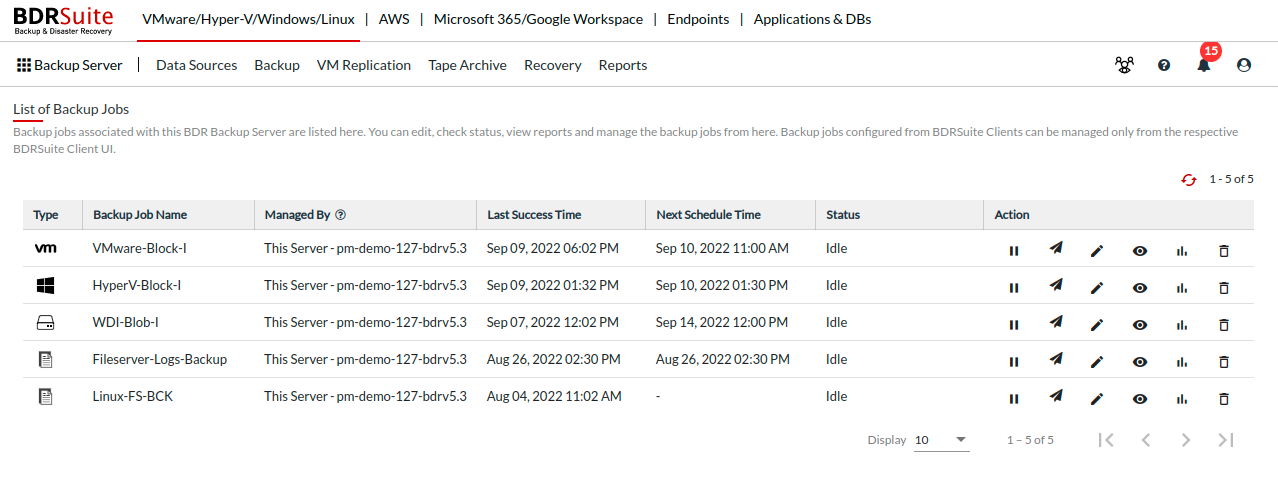Edit the WDI-Blob-I backup job
The height and width of the screenshot is (489, 1278).
pyautogui.click(x=1097, y=325)
